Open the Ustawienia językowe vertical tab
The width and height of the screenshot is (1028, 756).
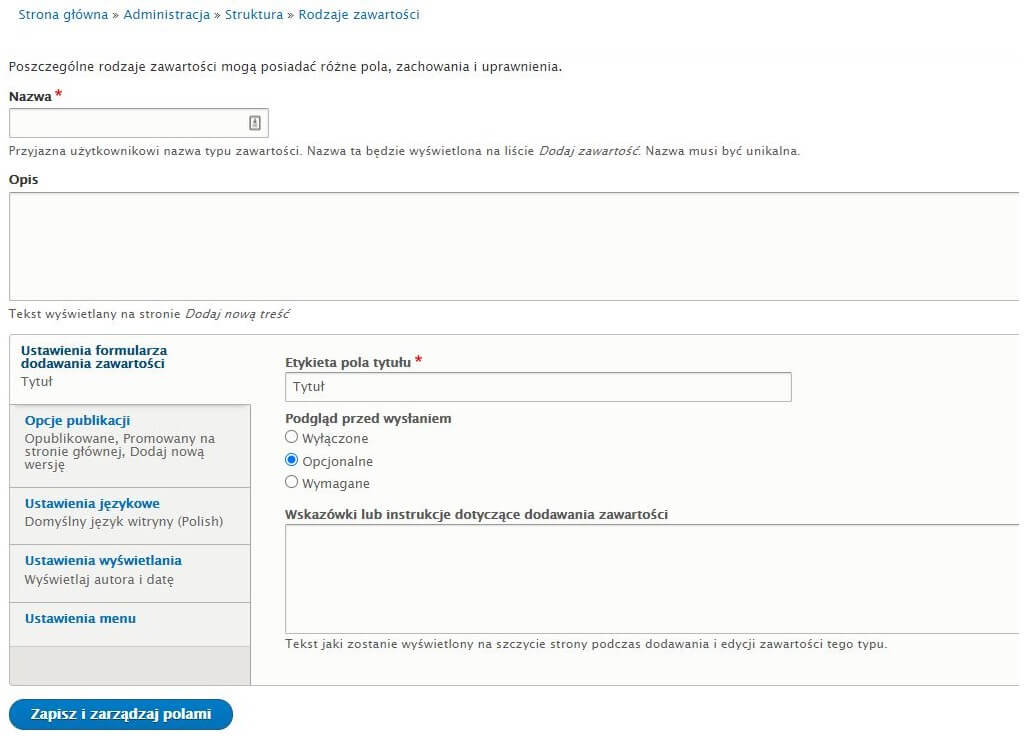(130, 516)
